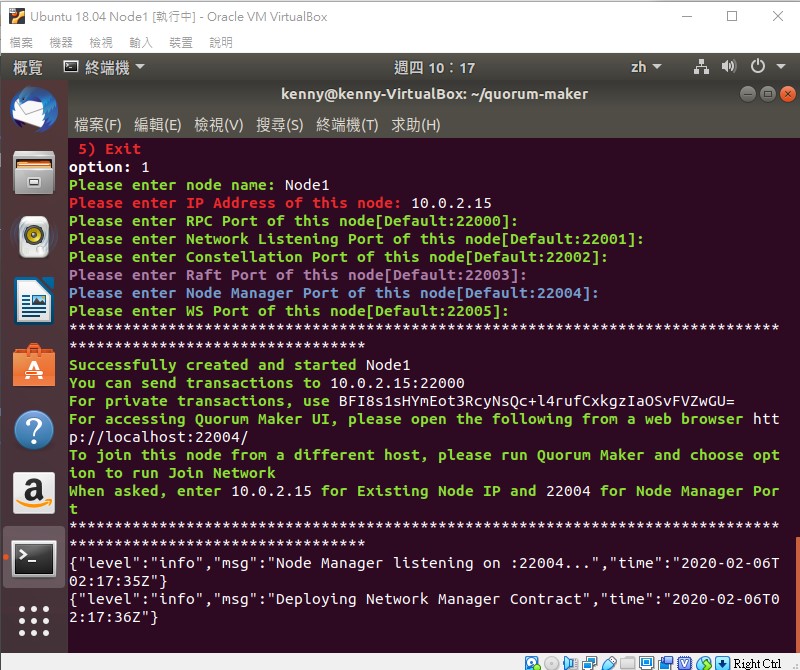Open the terminal 編輯(E) menu
This screenshot has height=670, width=800.
157,125
